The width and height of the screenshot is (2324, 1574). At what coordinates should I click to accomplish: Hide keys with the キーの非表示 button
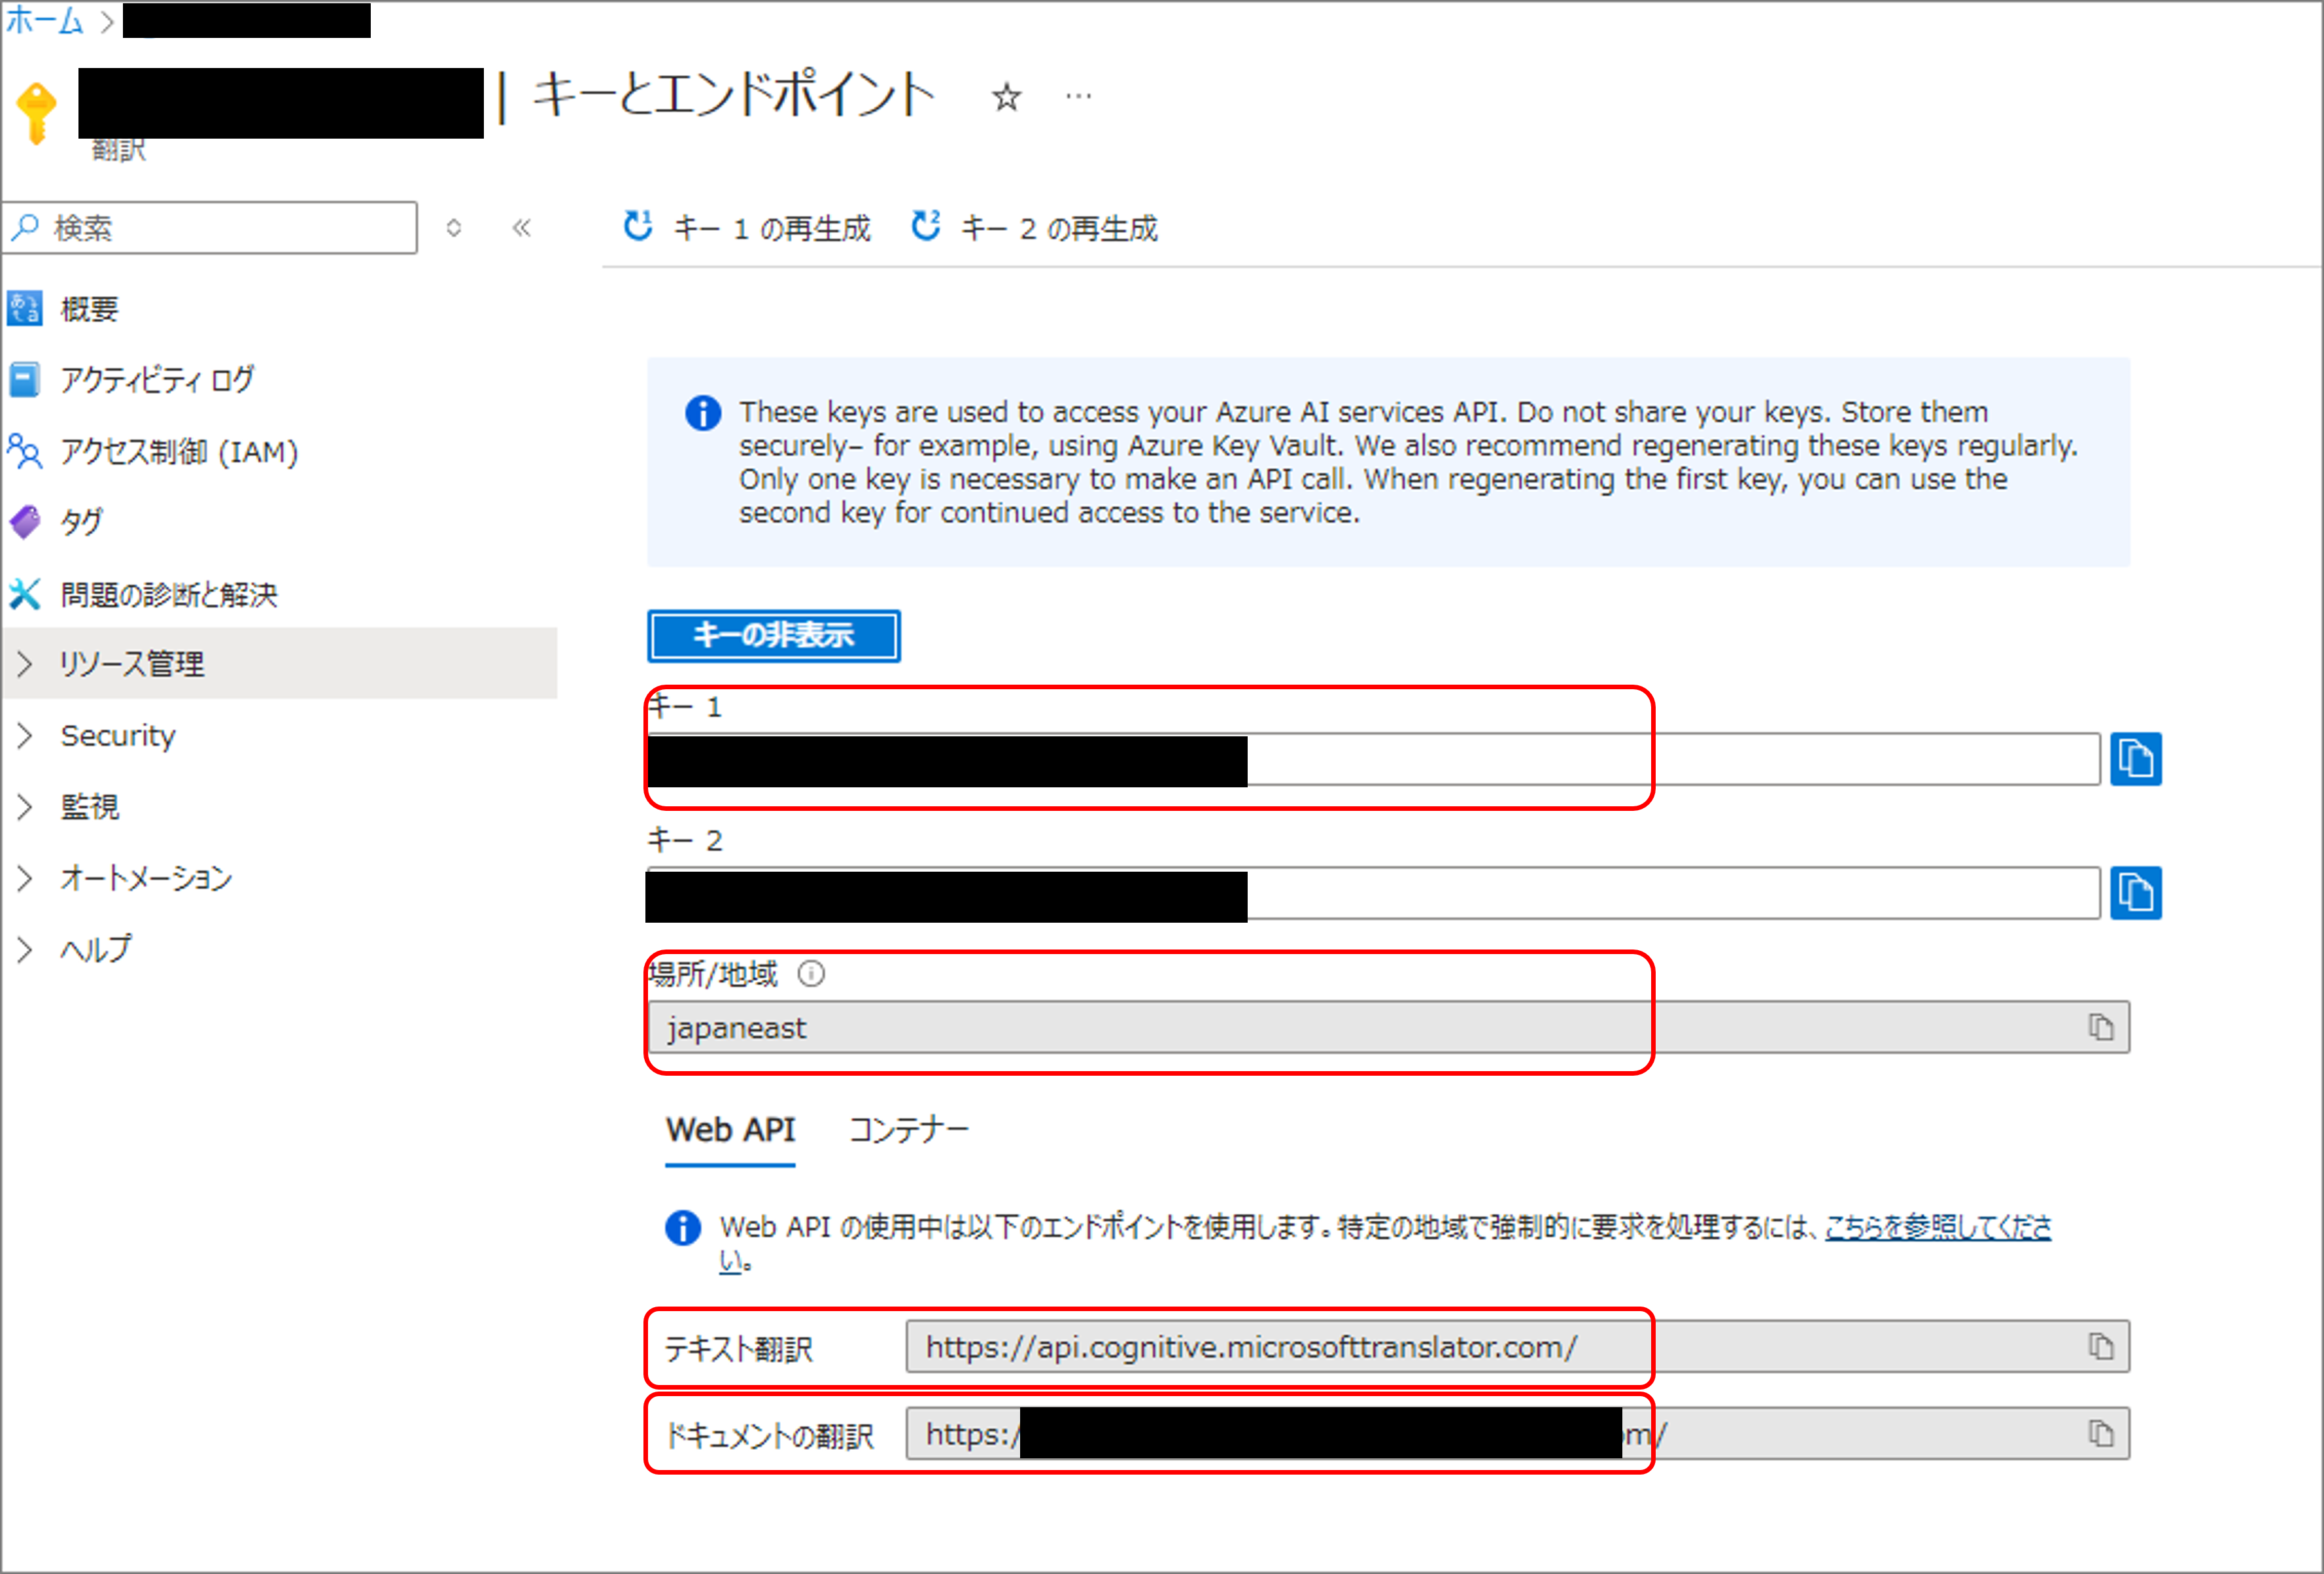tap(773, 635)
